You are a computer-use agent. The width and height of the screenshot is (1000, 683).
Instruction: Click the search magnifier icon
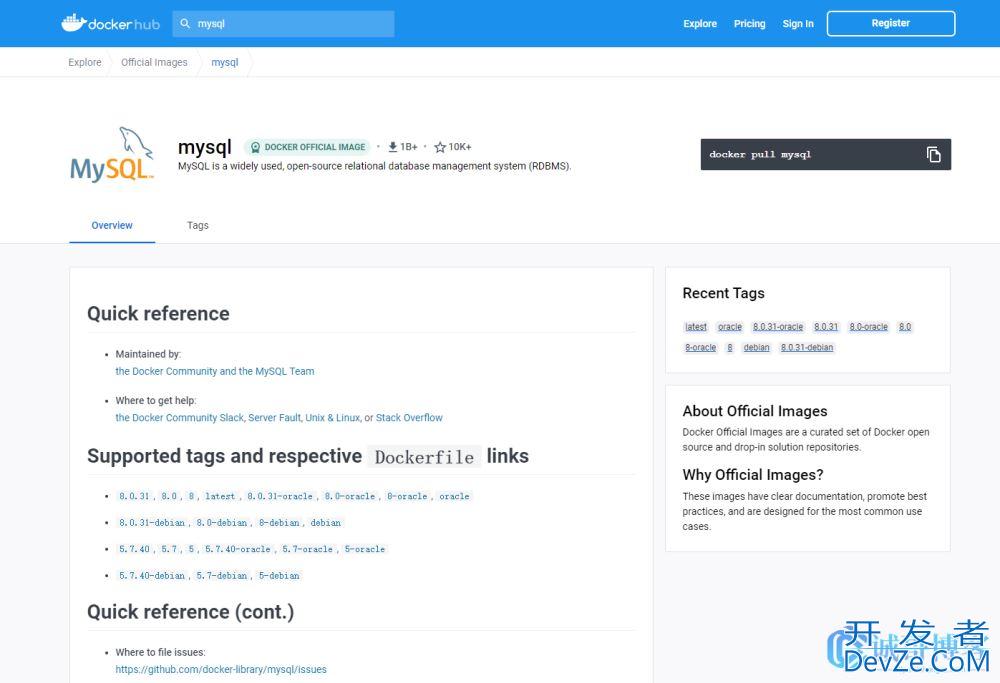185,24
